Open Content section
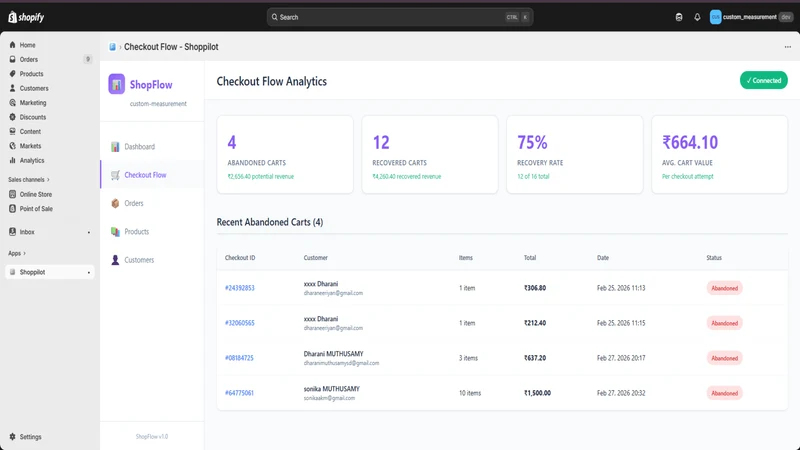This screenshot has width=800, height=450. [x=30, y=131]
